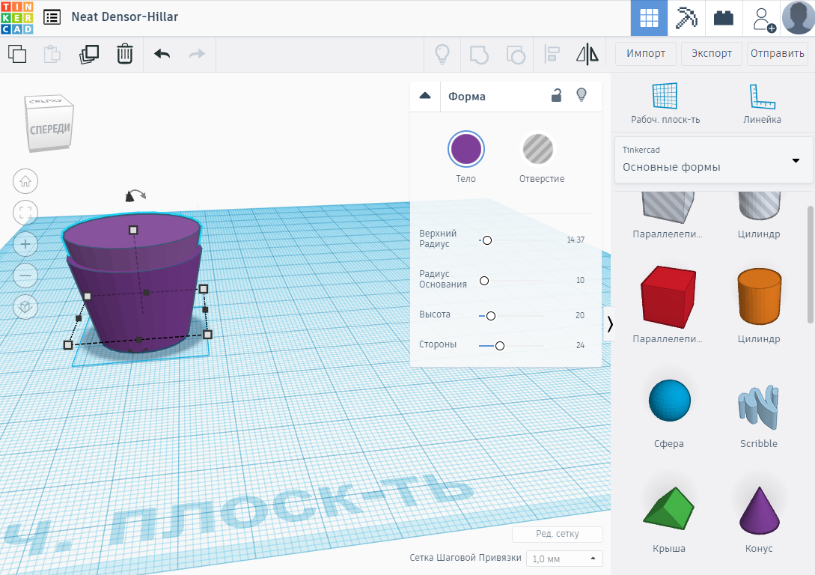Select the Линейка ruler tool
Screen dimensions: 815x575
coord(762,104)
